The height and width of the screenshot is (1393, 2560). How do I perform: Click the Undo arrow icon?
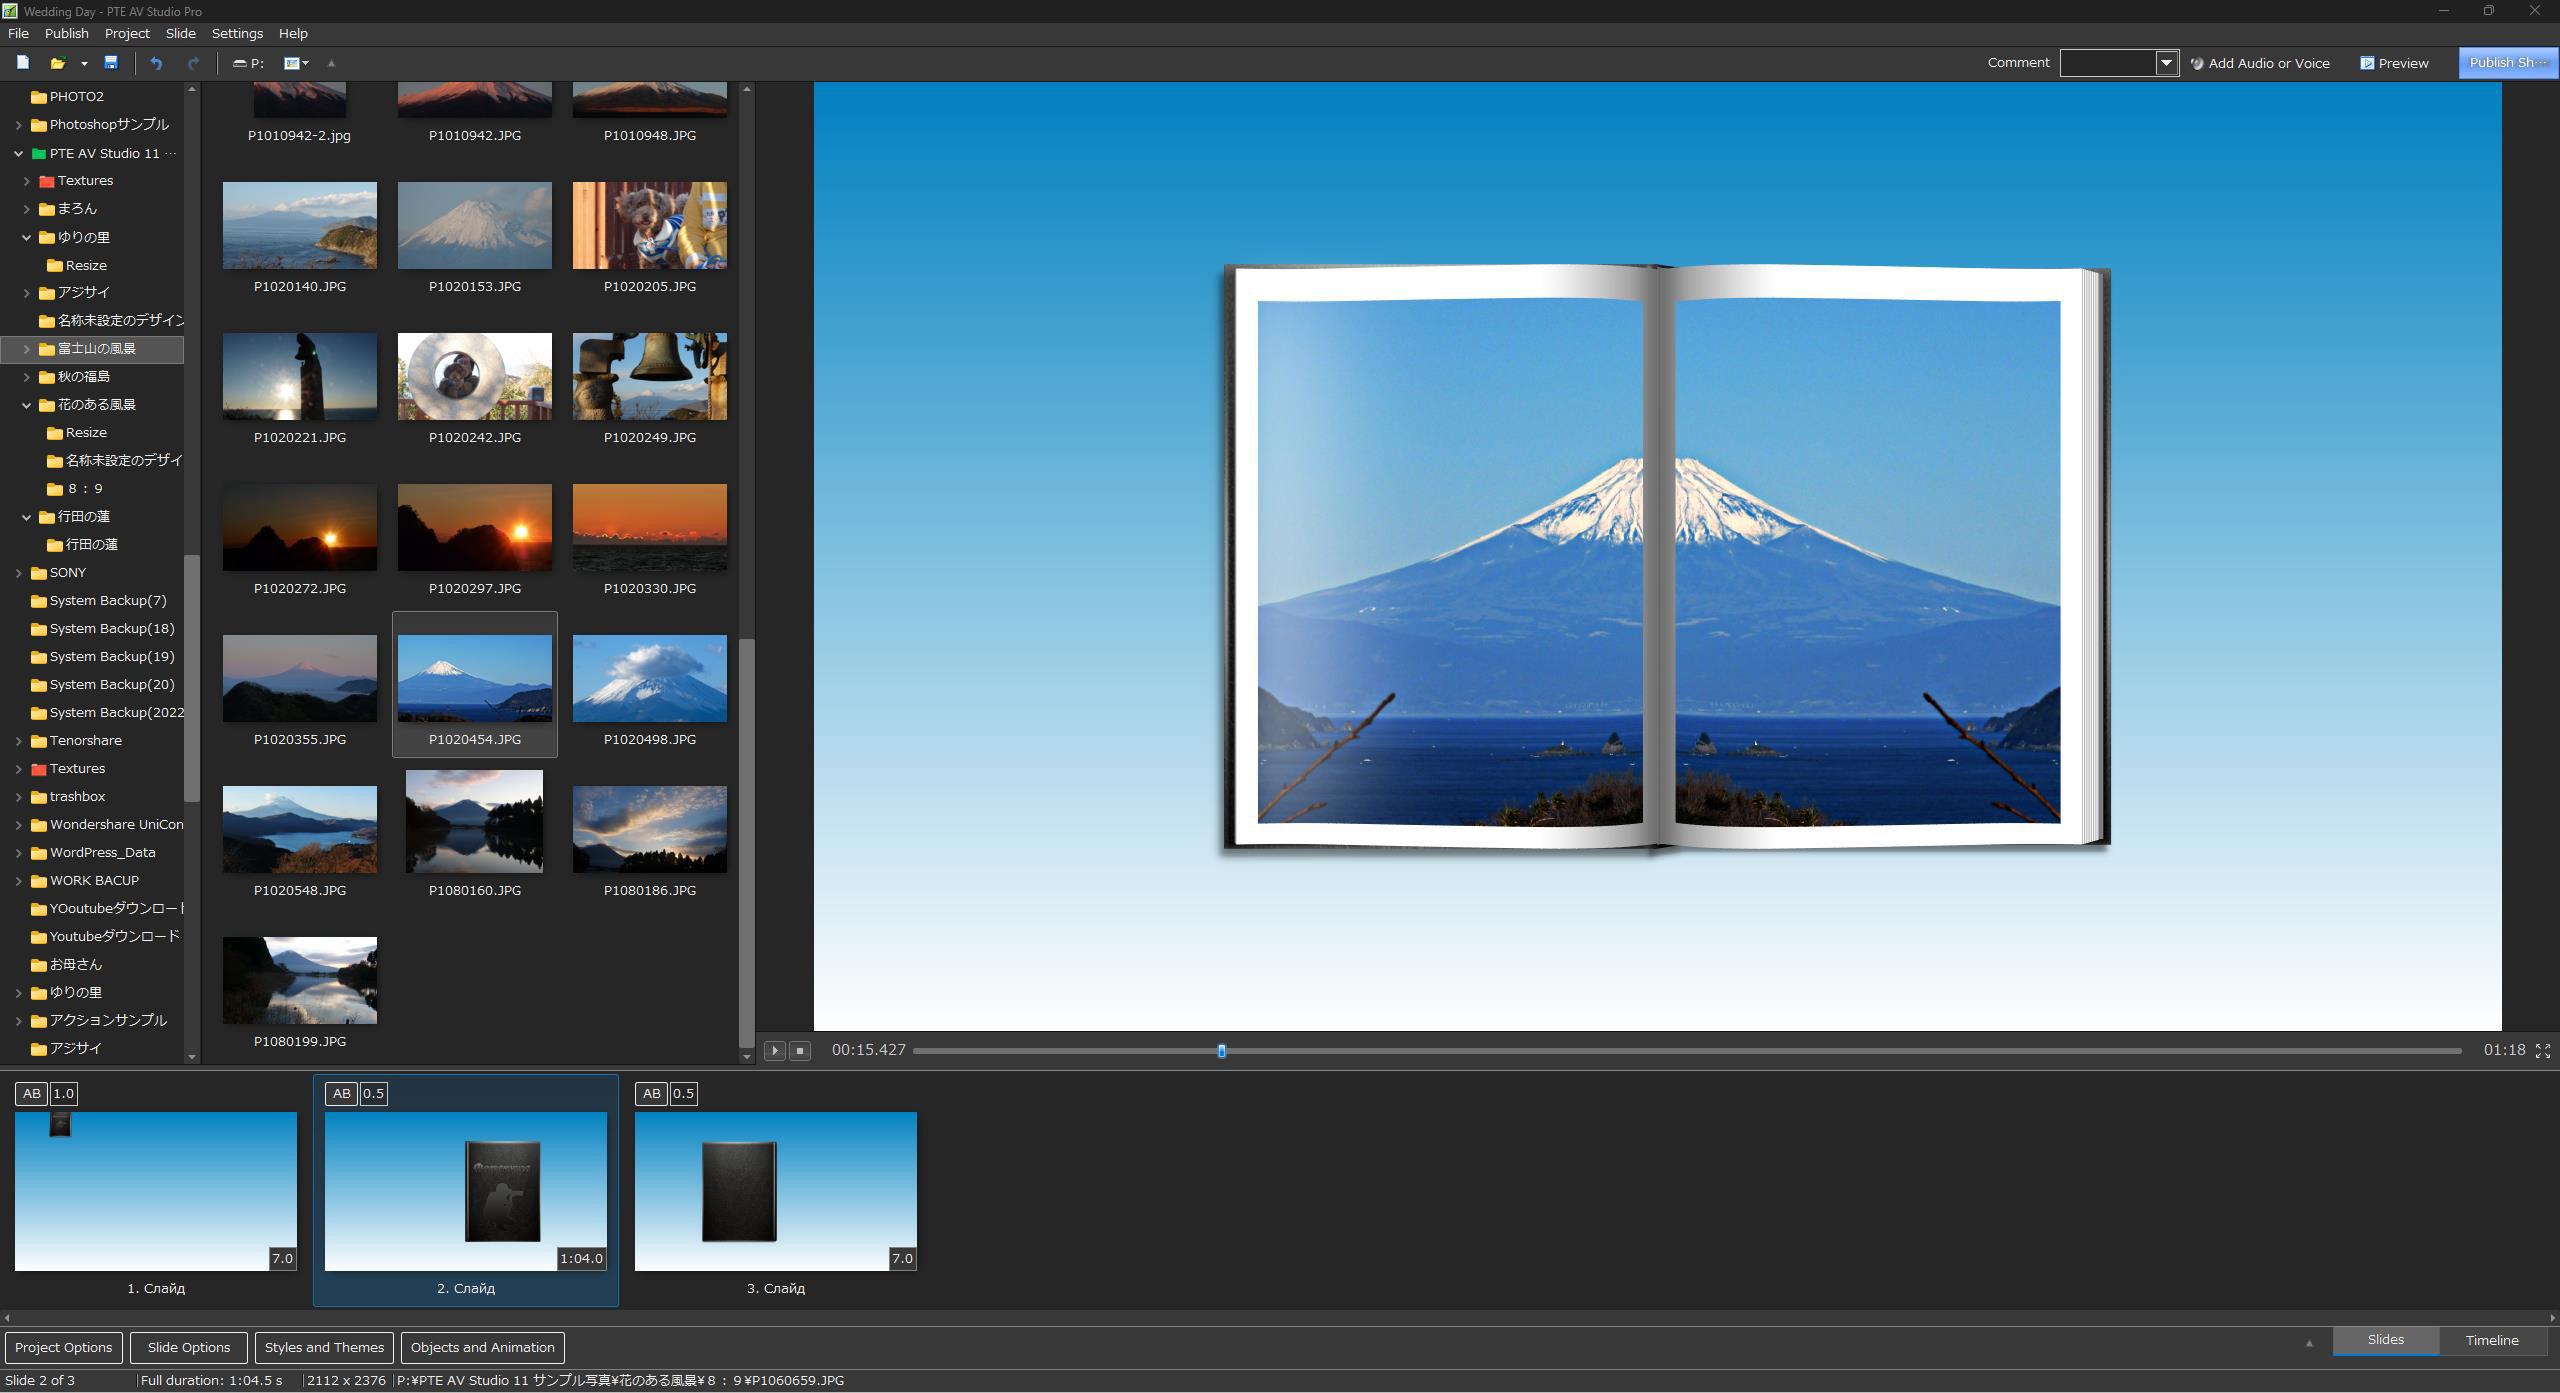156,63
